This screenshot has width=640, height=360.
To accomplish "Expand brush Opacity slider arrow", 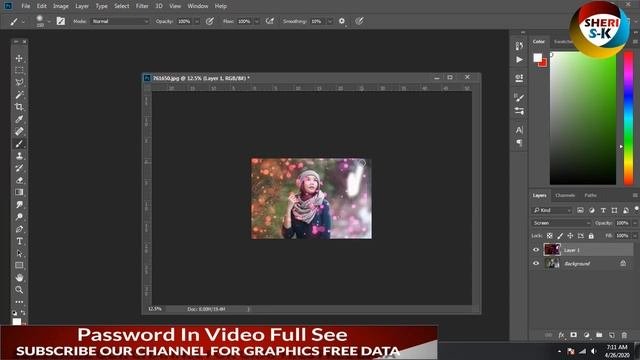I will pyautogui.click(x=196, y=21).
